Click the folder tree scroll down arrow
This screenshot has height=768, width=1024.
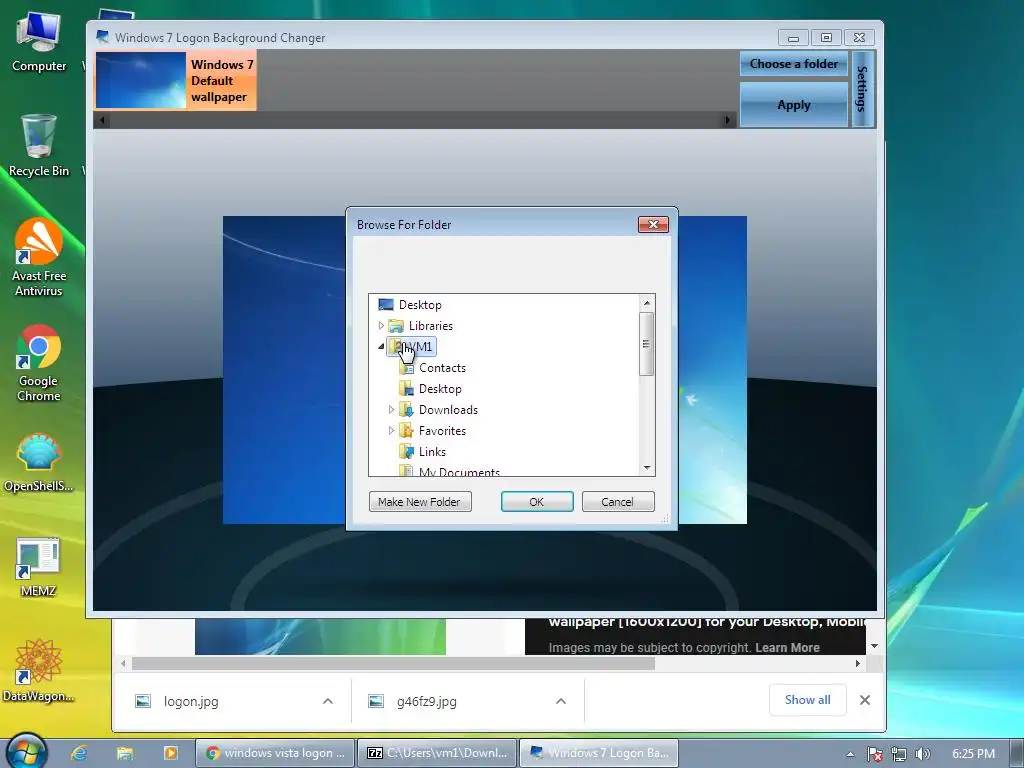pos(647,468)
